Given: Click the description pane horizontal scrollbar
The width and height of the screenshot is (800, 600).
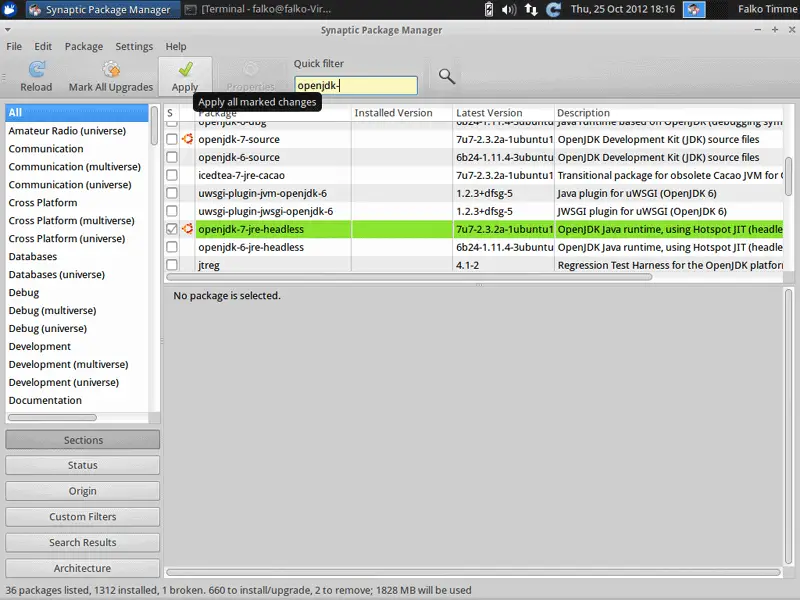Looking at the screenshot, I should pyautogui.click(x=473, y=572).
